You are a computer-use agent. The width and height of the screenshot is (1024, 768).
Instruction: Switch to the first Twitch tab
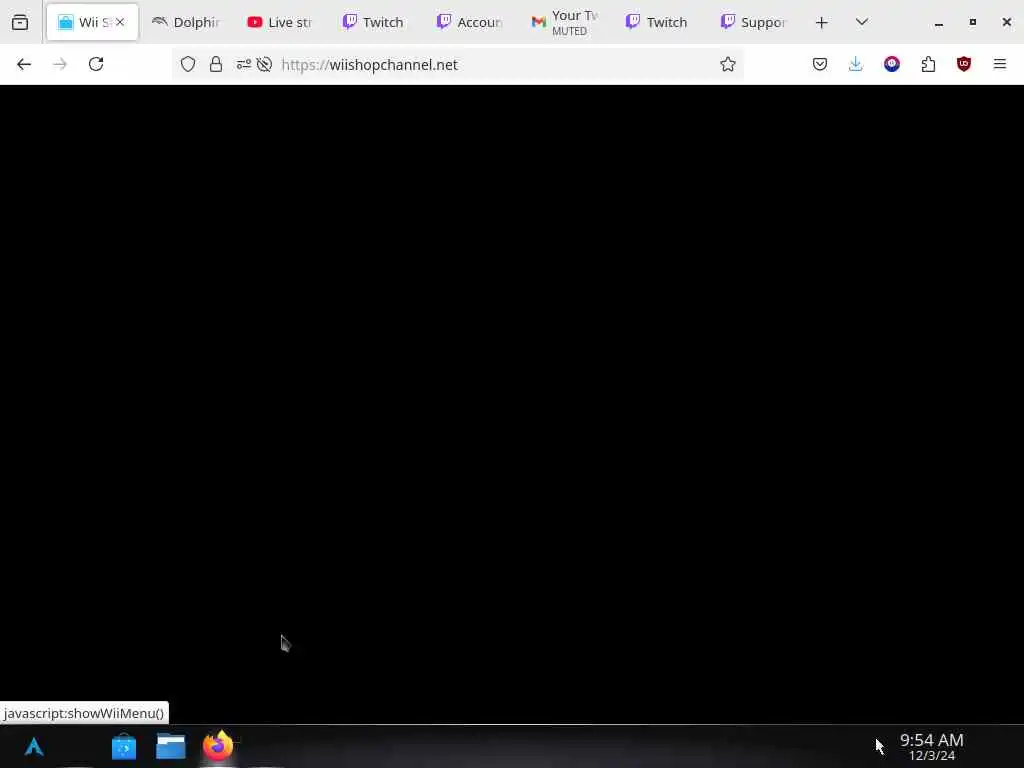tap(374, 22)
